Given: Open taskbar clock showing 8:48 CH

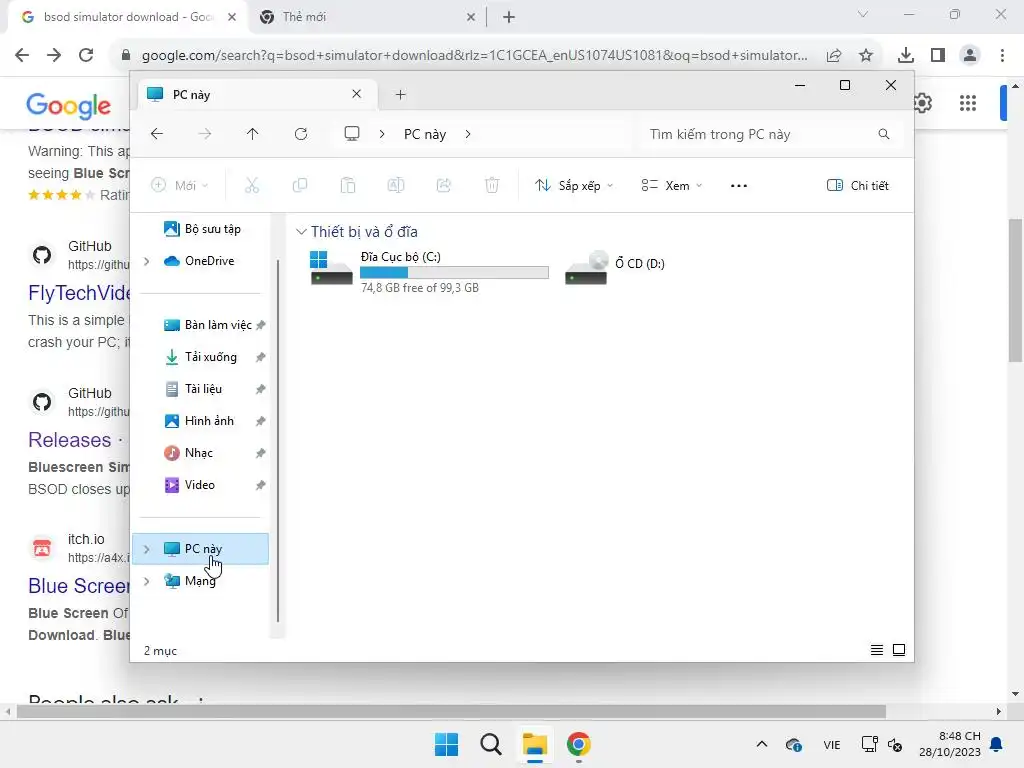Looking at the screenshot, I should (x=950, y=744).
